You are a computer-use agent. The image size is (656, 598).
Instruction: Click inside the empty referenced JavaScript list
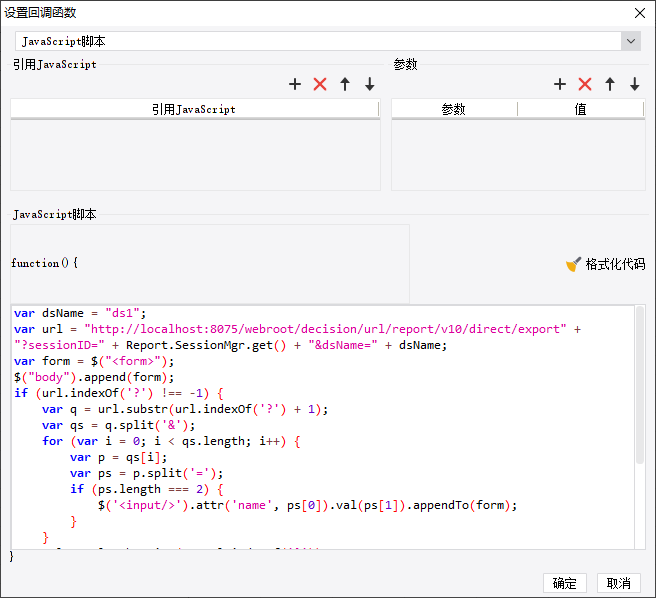[x=195, y=155]
